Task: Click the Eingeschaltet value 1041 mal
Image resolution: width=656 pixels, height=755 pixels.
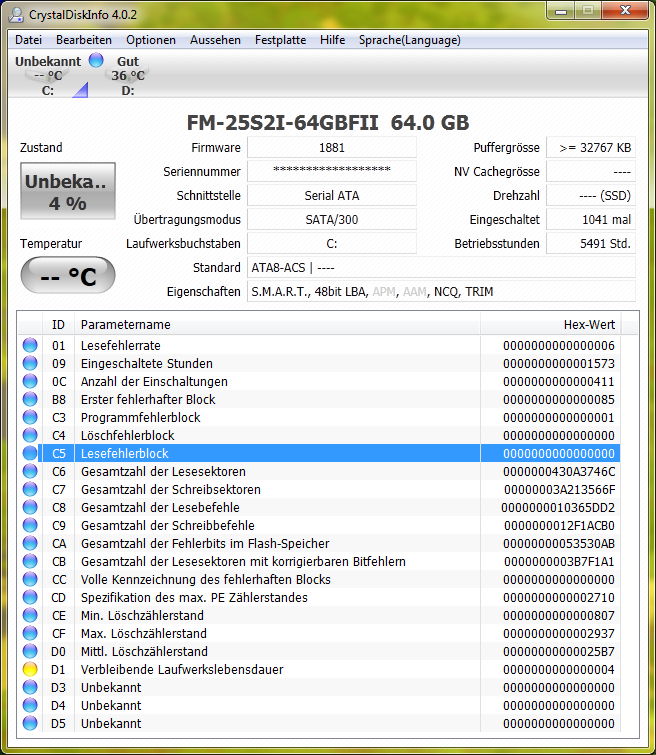Action: pos(591,219)
